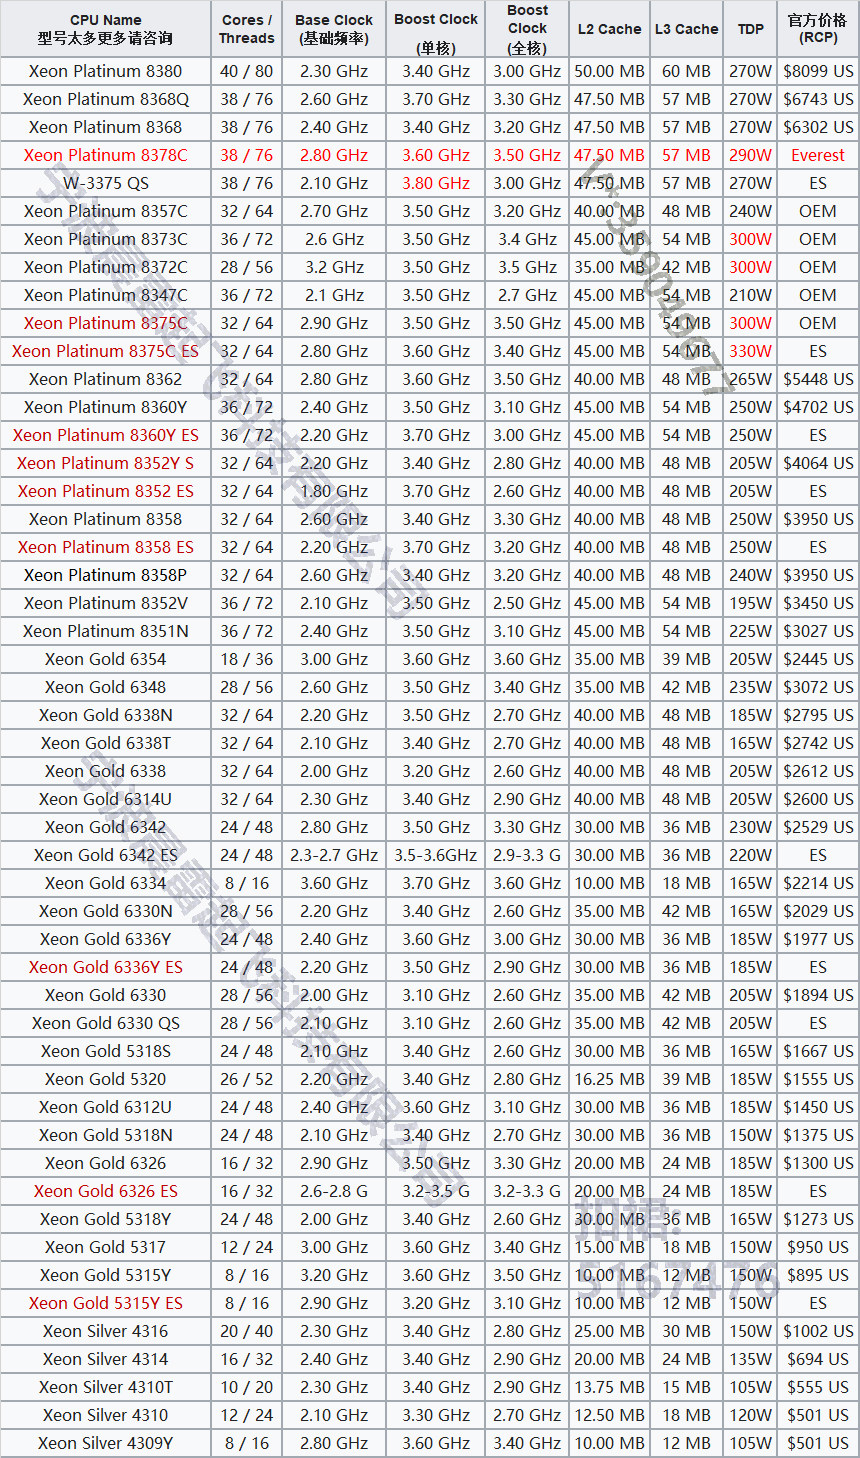Select the red "Xeon Gold 5315Y ES" name
The height and width of the screenshot is (1458, 860).
(105, 1303)
